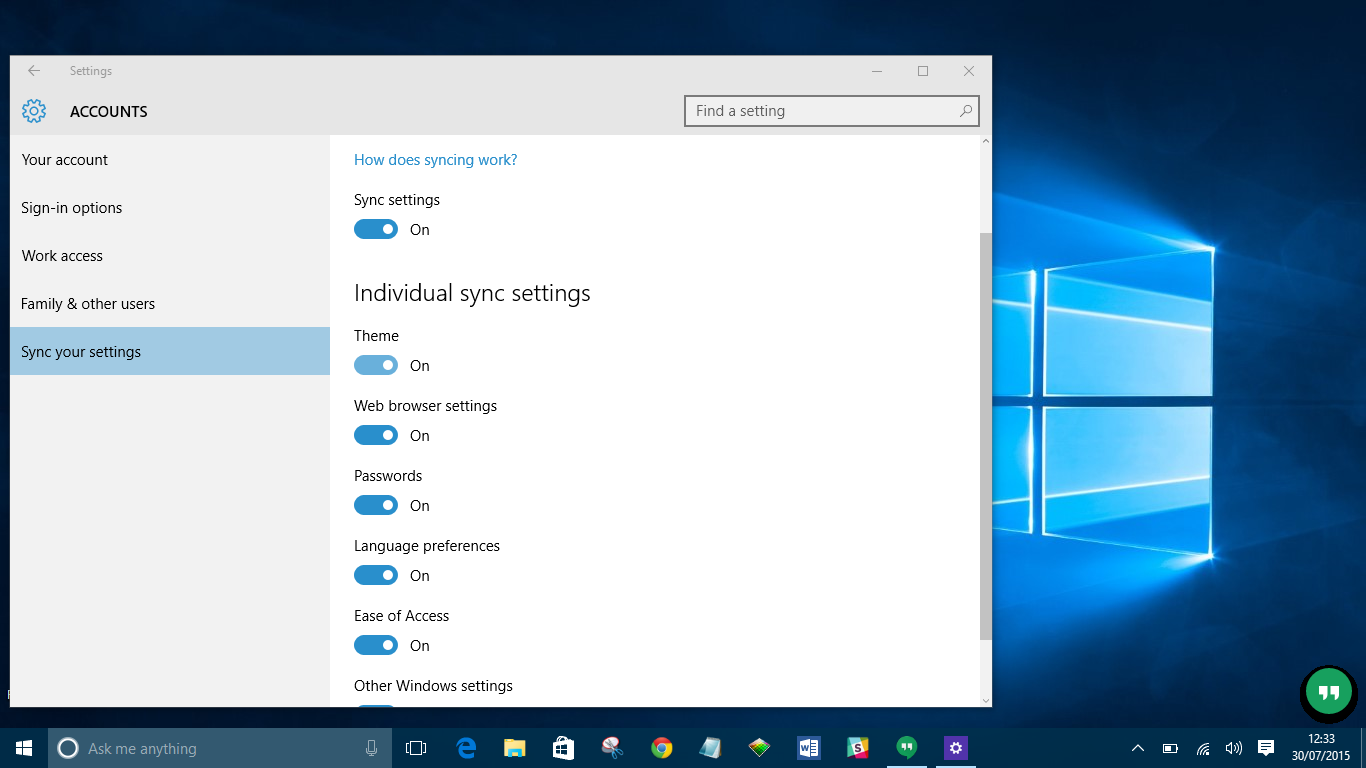This screenshot has height=768, width=1366.
Task: Activate the Cortana microphone
Action: pyautogui.click(x=371, y=748)
